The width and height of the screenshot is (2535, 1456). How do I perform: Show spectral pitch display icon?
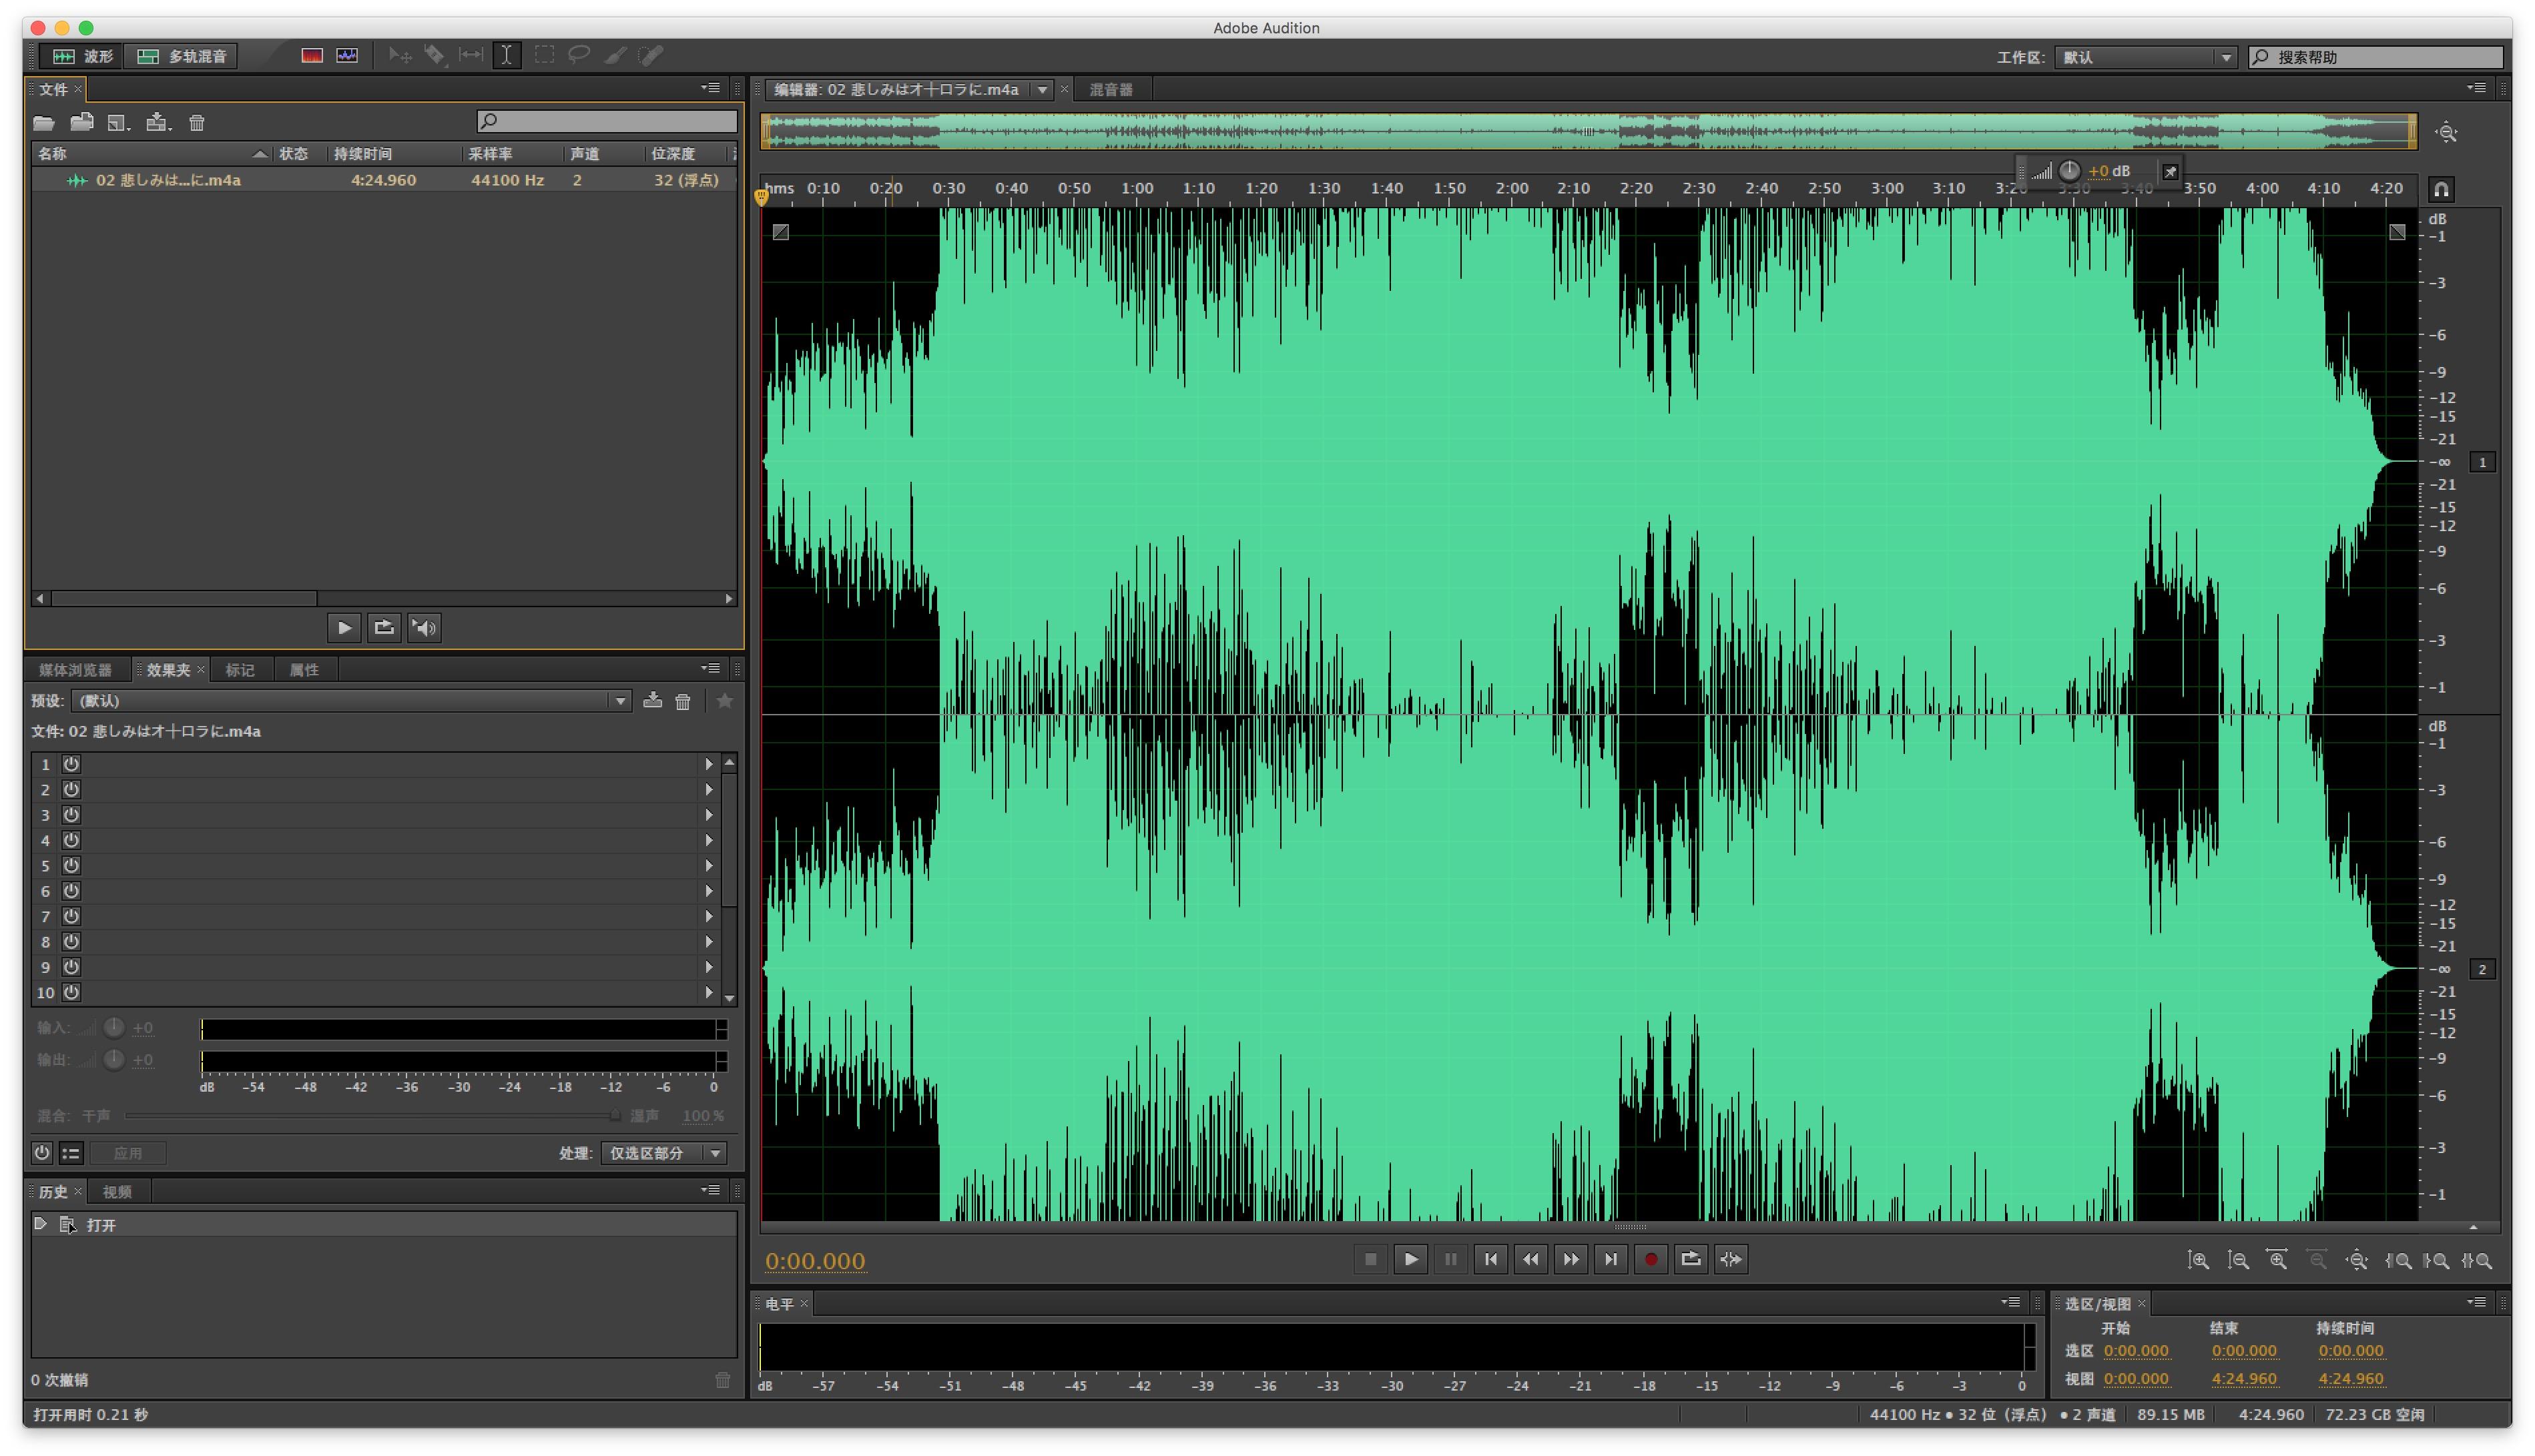pos(347,56)
